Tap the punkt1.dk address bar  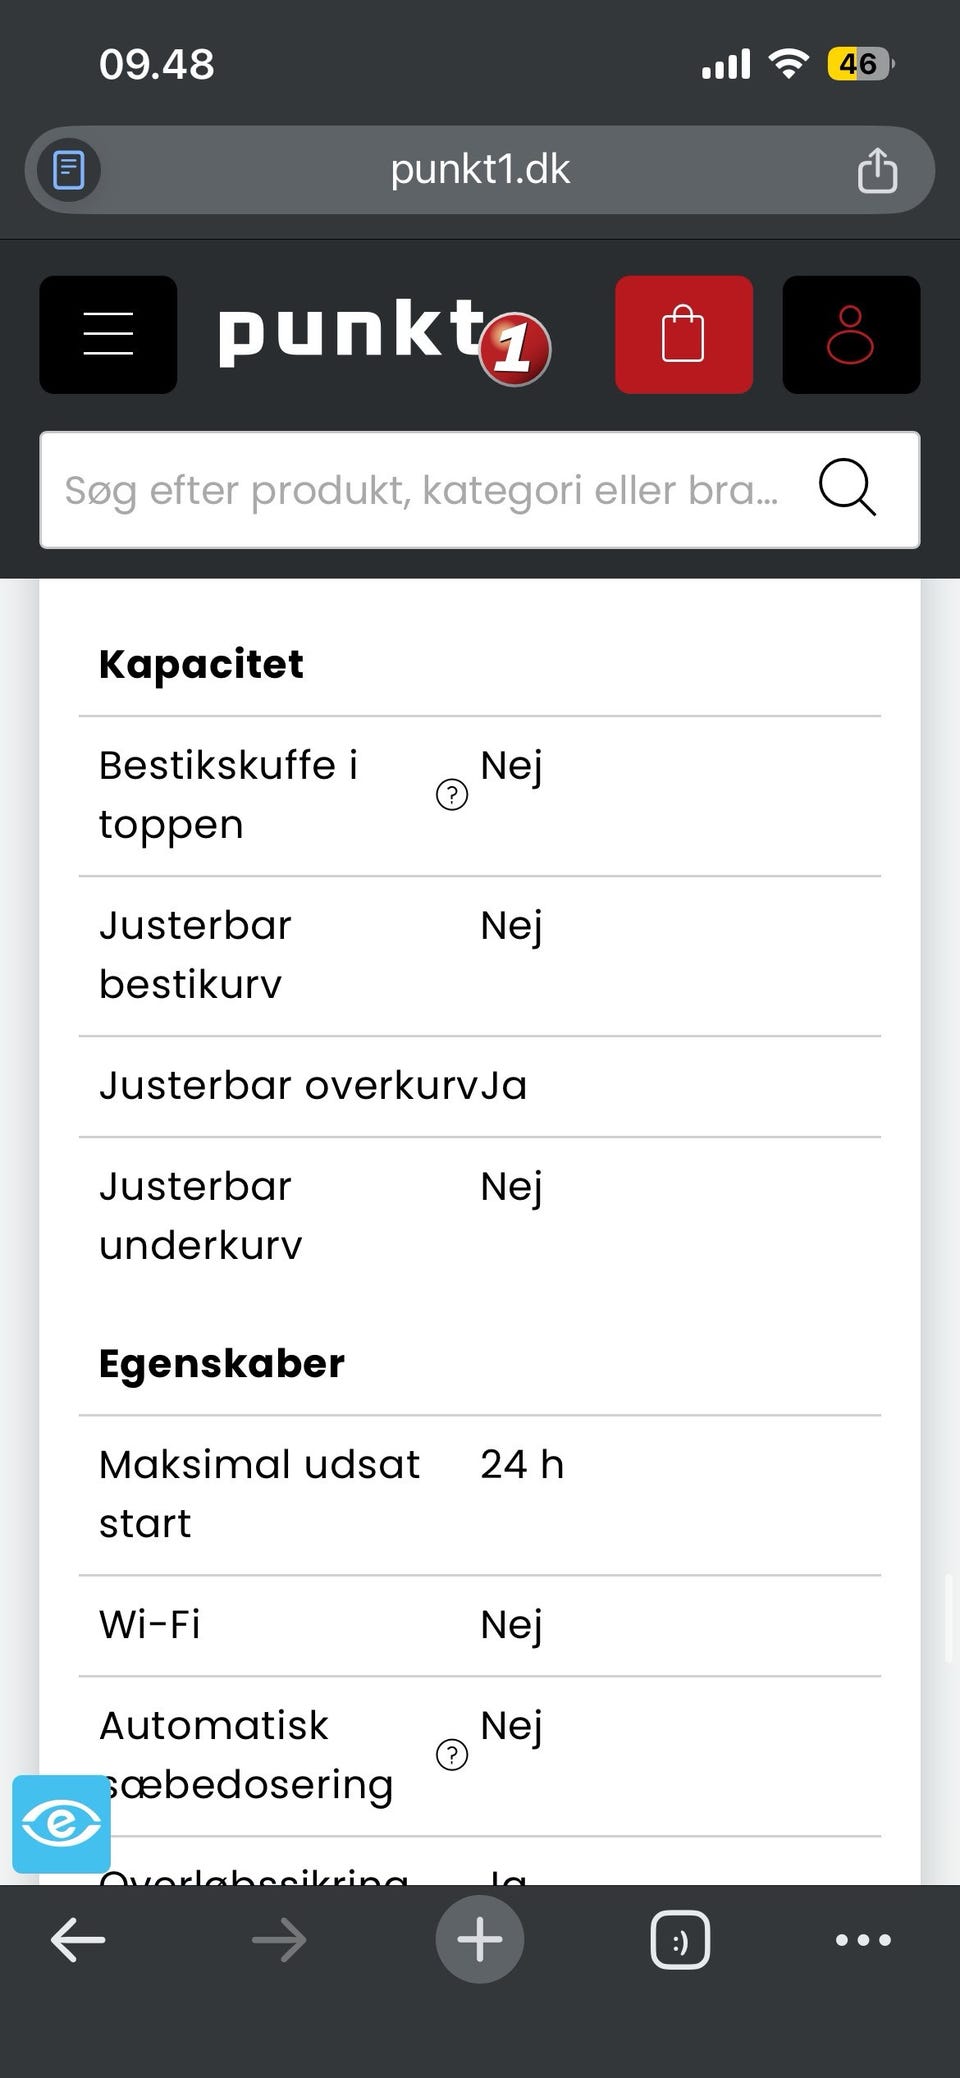480,170
